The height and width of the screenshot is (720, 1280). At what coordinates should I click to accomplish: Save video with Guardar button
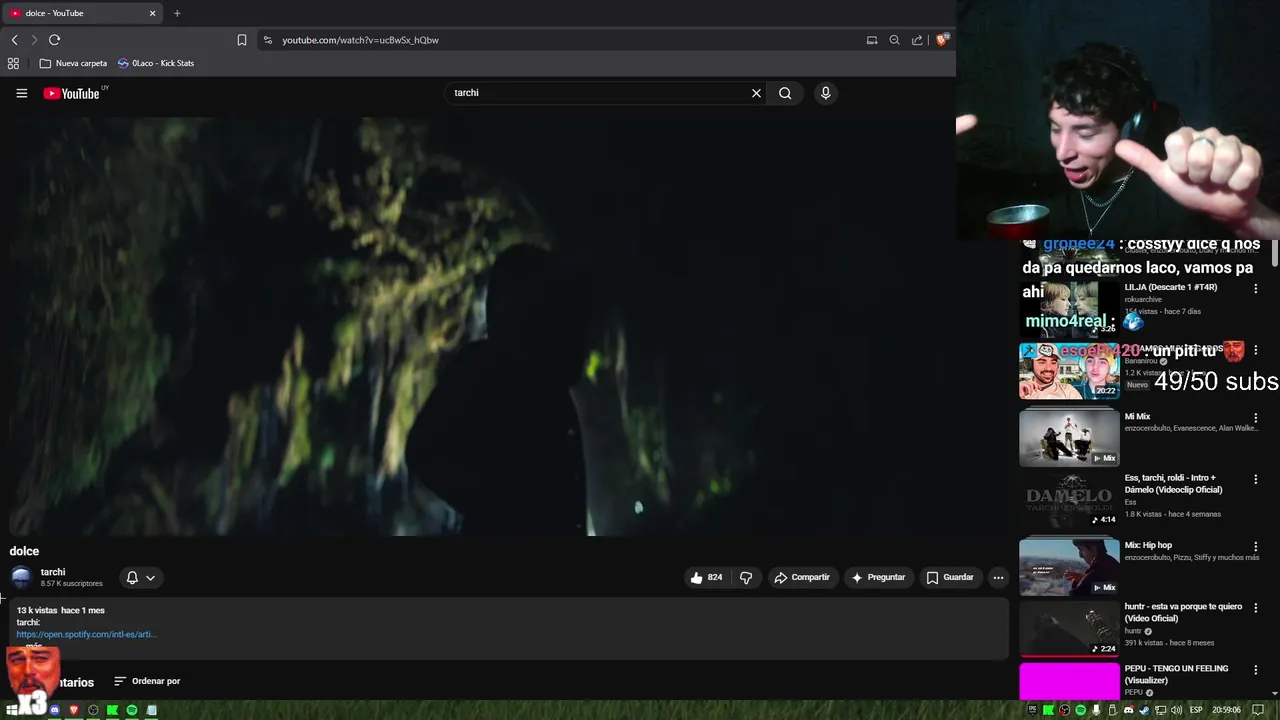950,577
